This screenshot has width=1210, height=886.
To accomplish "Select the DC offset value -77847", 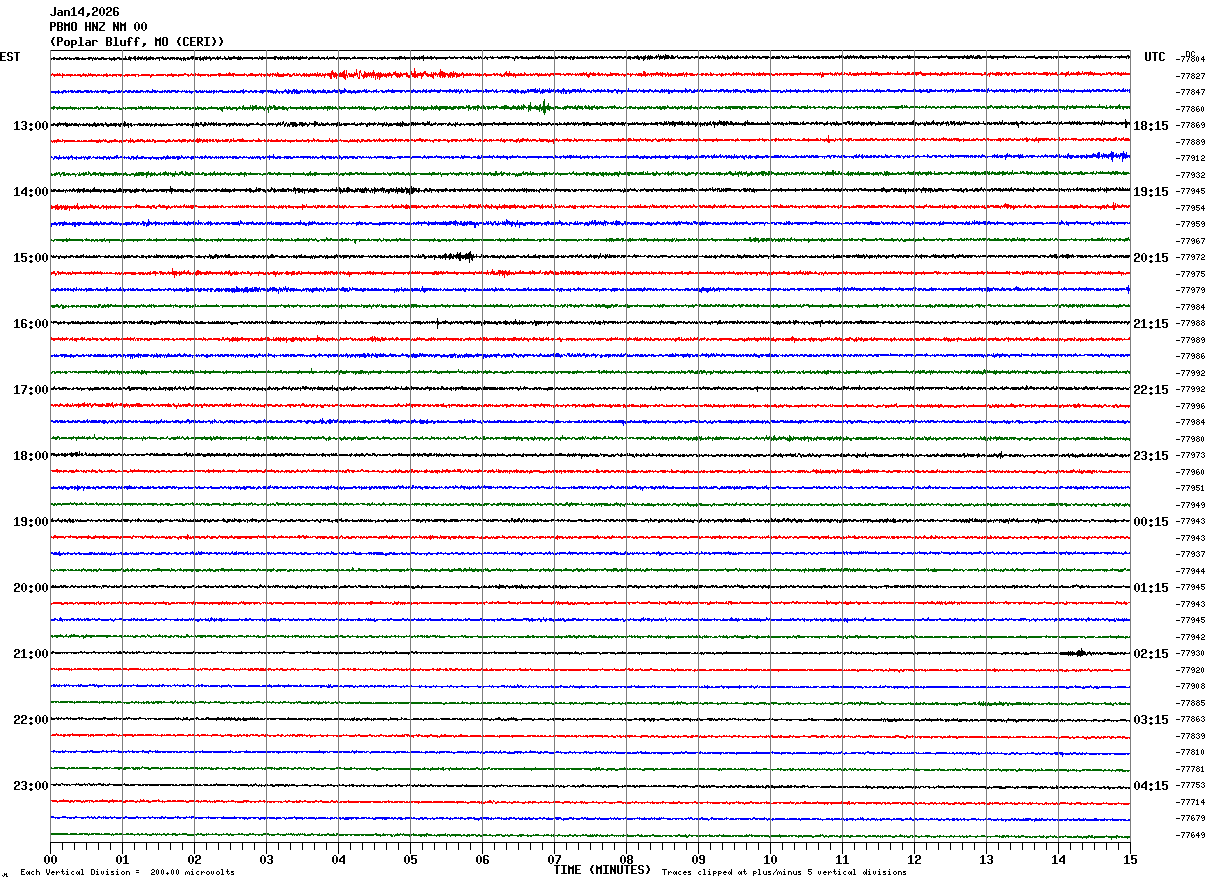I will (1190, 92).
